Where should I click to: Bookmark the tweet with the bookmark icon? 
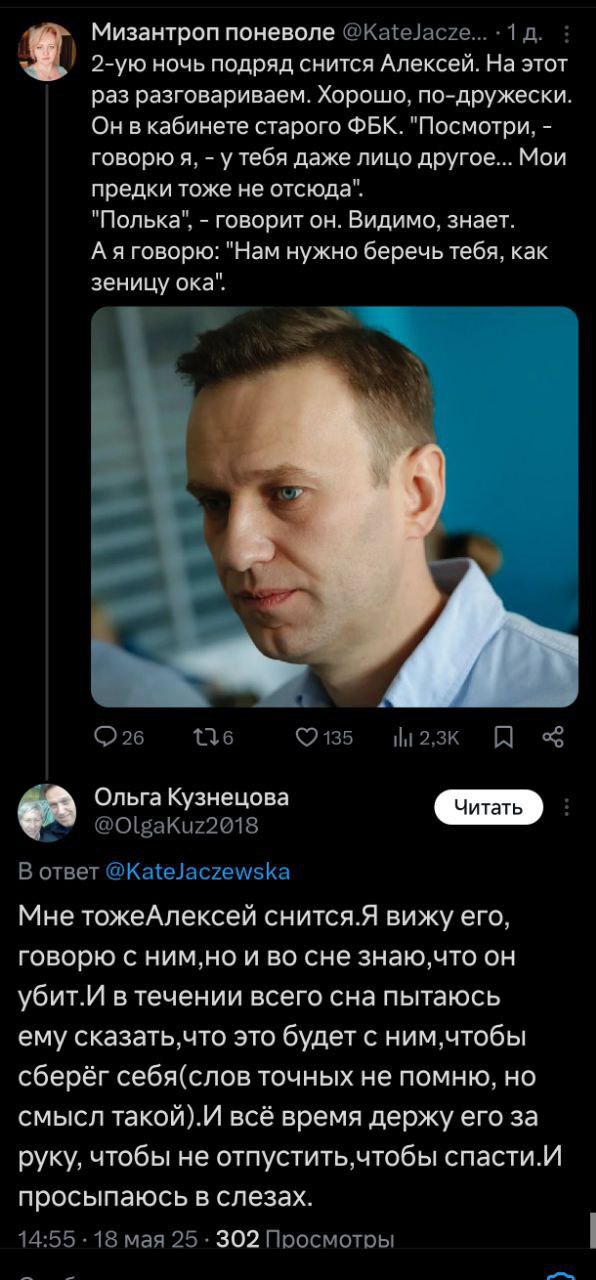pyautogui.click(x=503, y=738)
